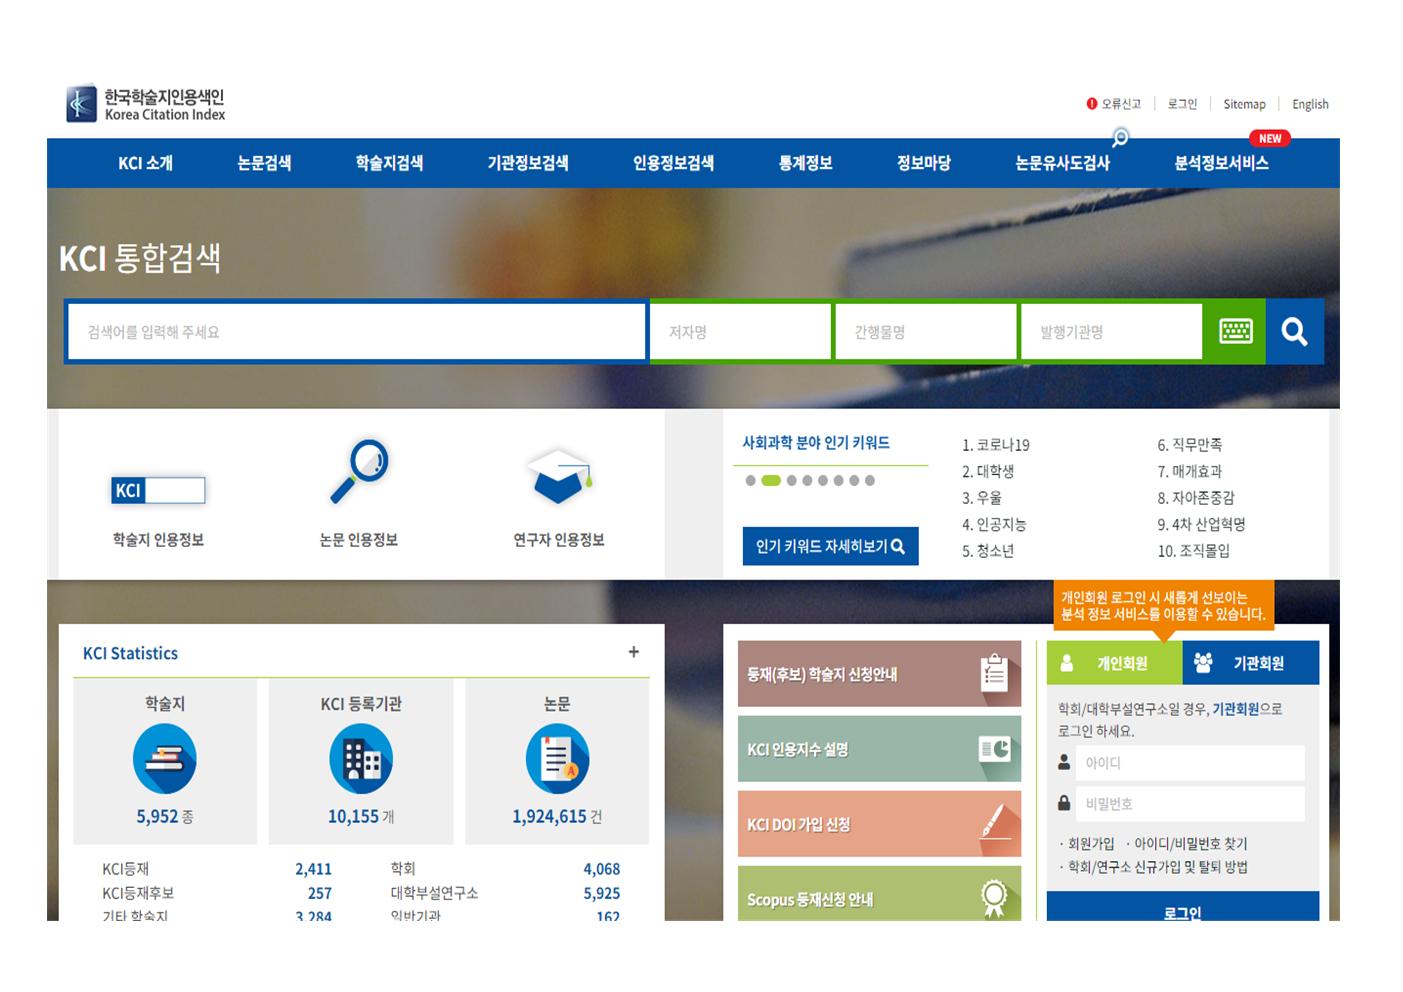Switch site language via English link
The height and width of the screenshot is (992, 1403).
pos(1310,104)
